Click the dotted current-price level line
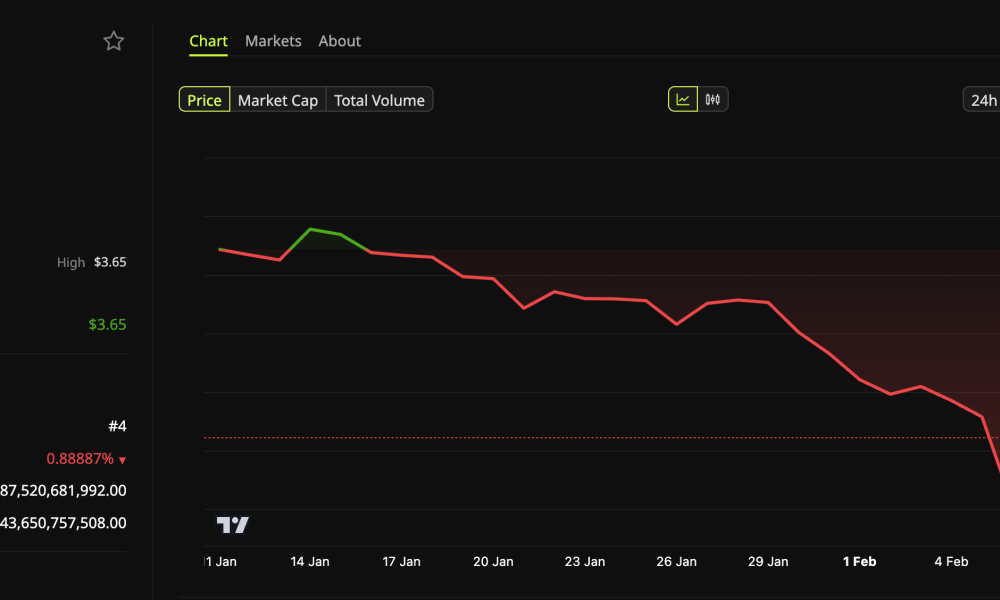1000x600 pixels. pos(600,436)
